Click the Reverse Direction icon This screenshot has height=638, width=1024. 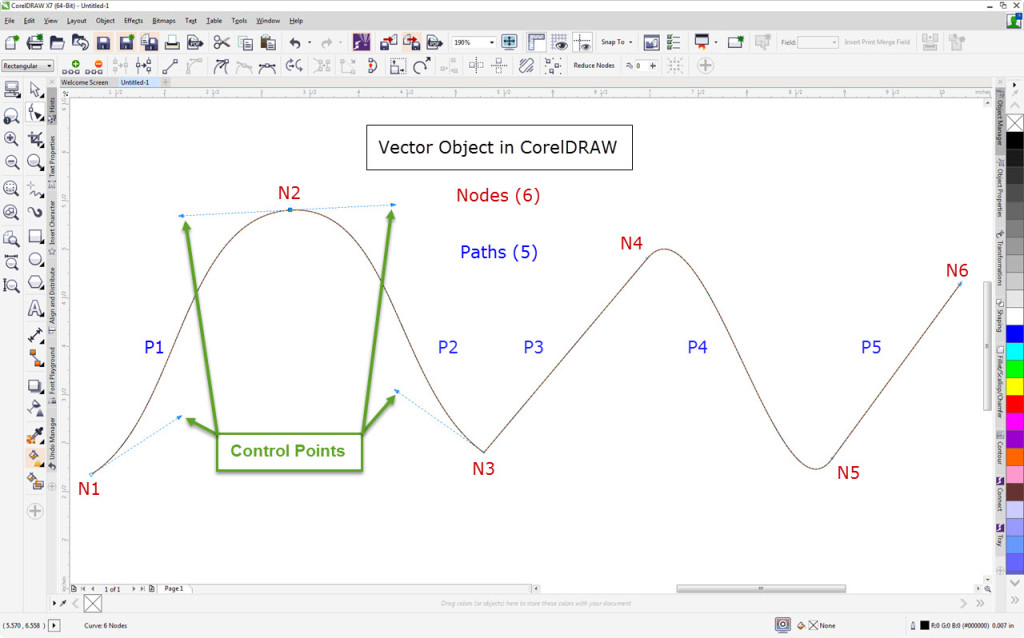(x=295, y=65)
